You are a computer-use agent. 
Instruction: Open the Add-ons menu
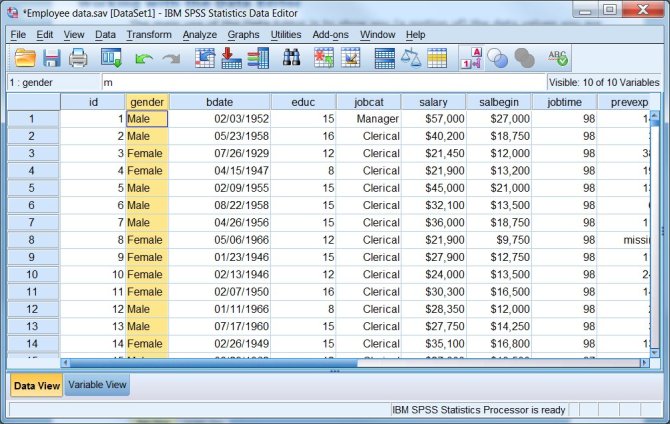click(330, 35)
